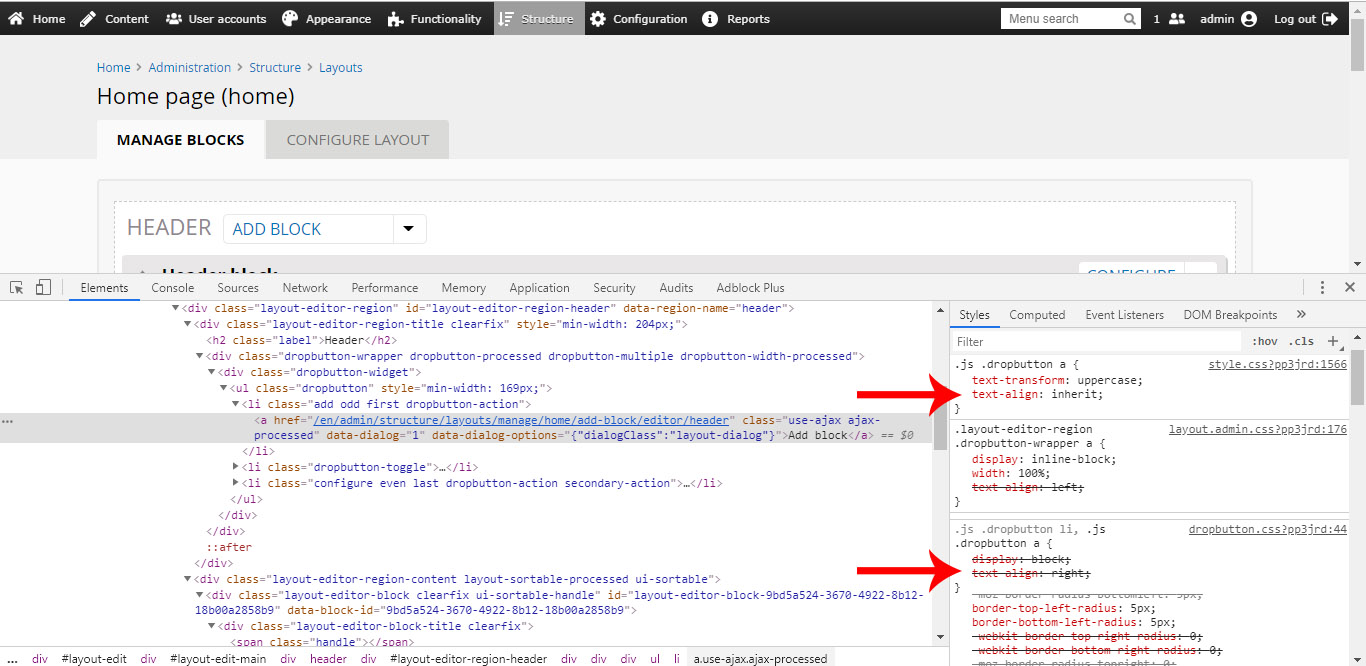Switch to the Console tab in DevTools
Viewport: 1366px width, 666px height.
pos(172,287)
